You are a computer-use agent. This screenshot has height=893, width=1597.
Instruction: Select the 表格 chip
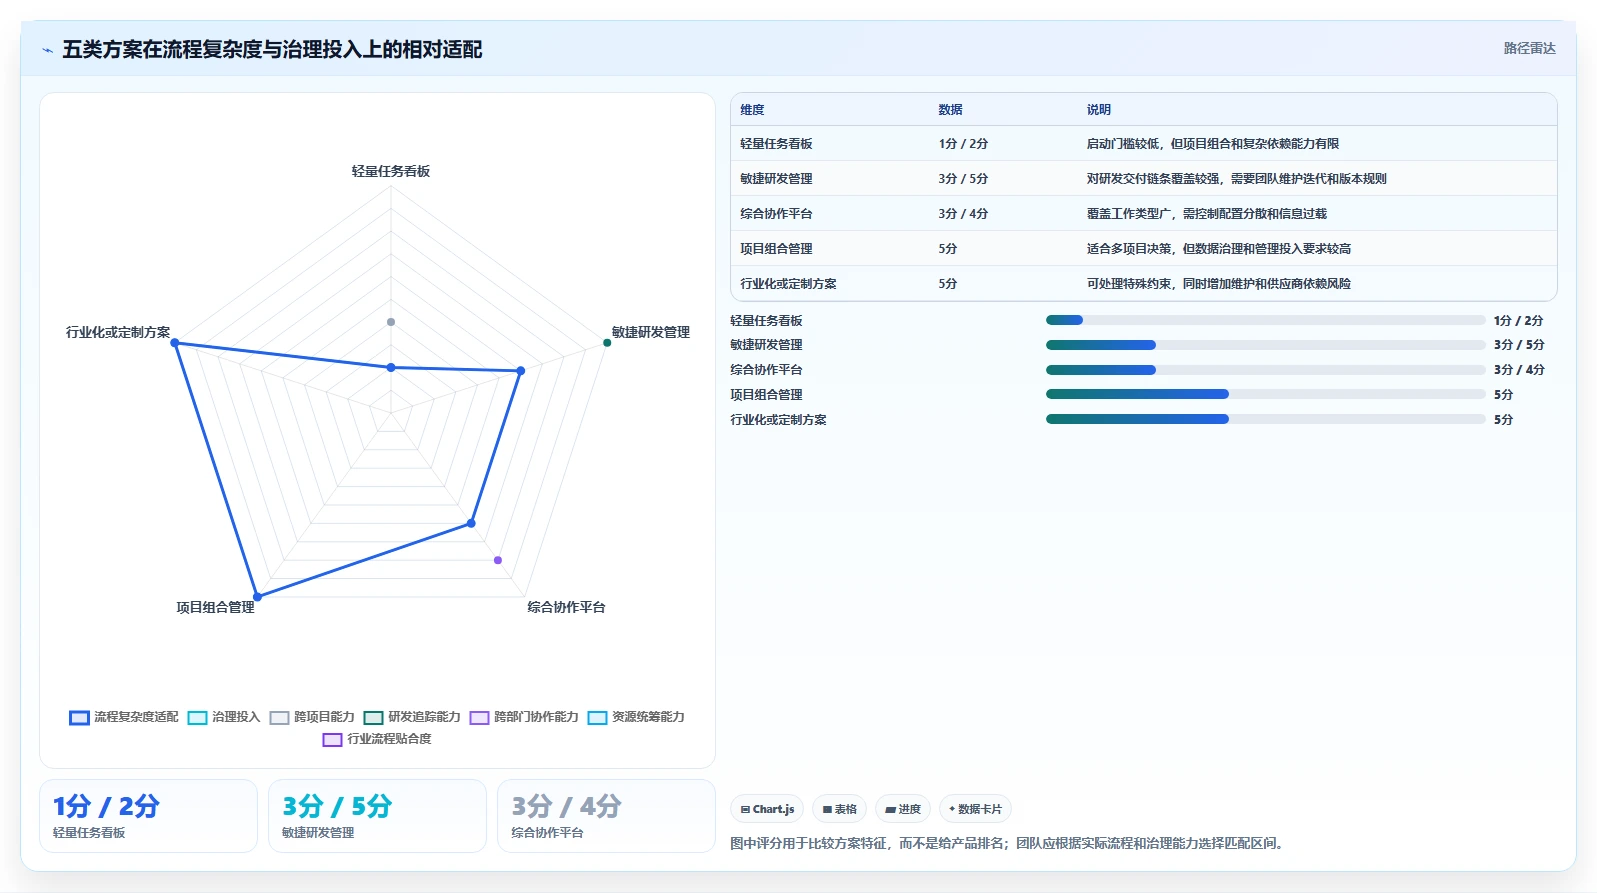tap(839, 809)
